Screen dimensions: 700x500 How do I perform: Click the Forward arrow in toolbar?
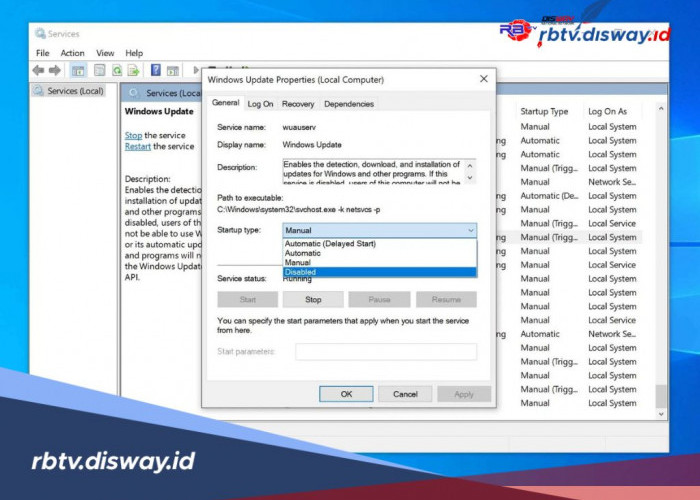[52, 70]
